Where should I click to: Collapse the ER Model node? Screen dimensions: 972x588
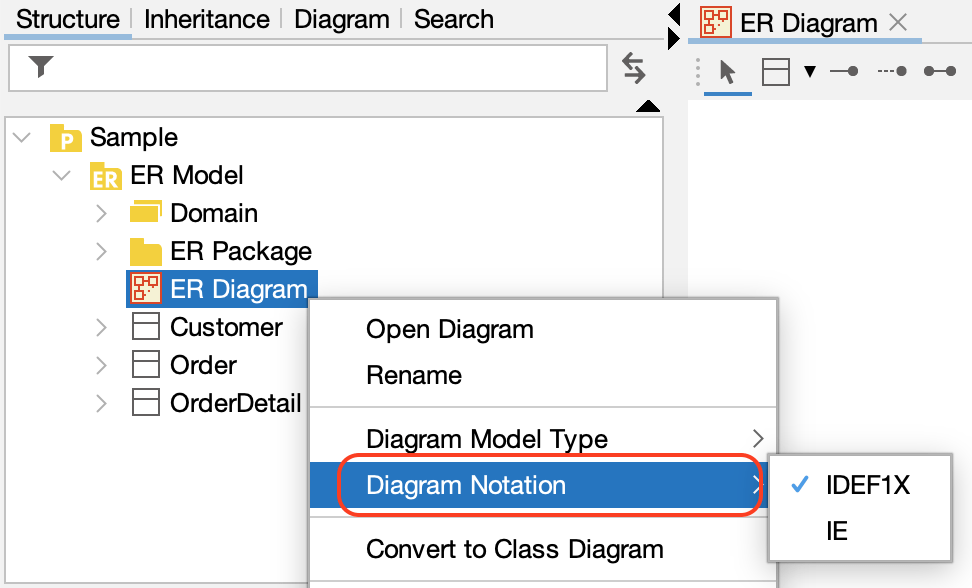(x=61, y=175)
